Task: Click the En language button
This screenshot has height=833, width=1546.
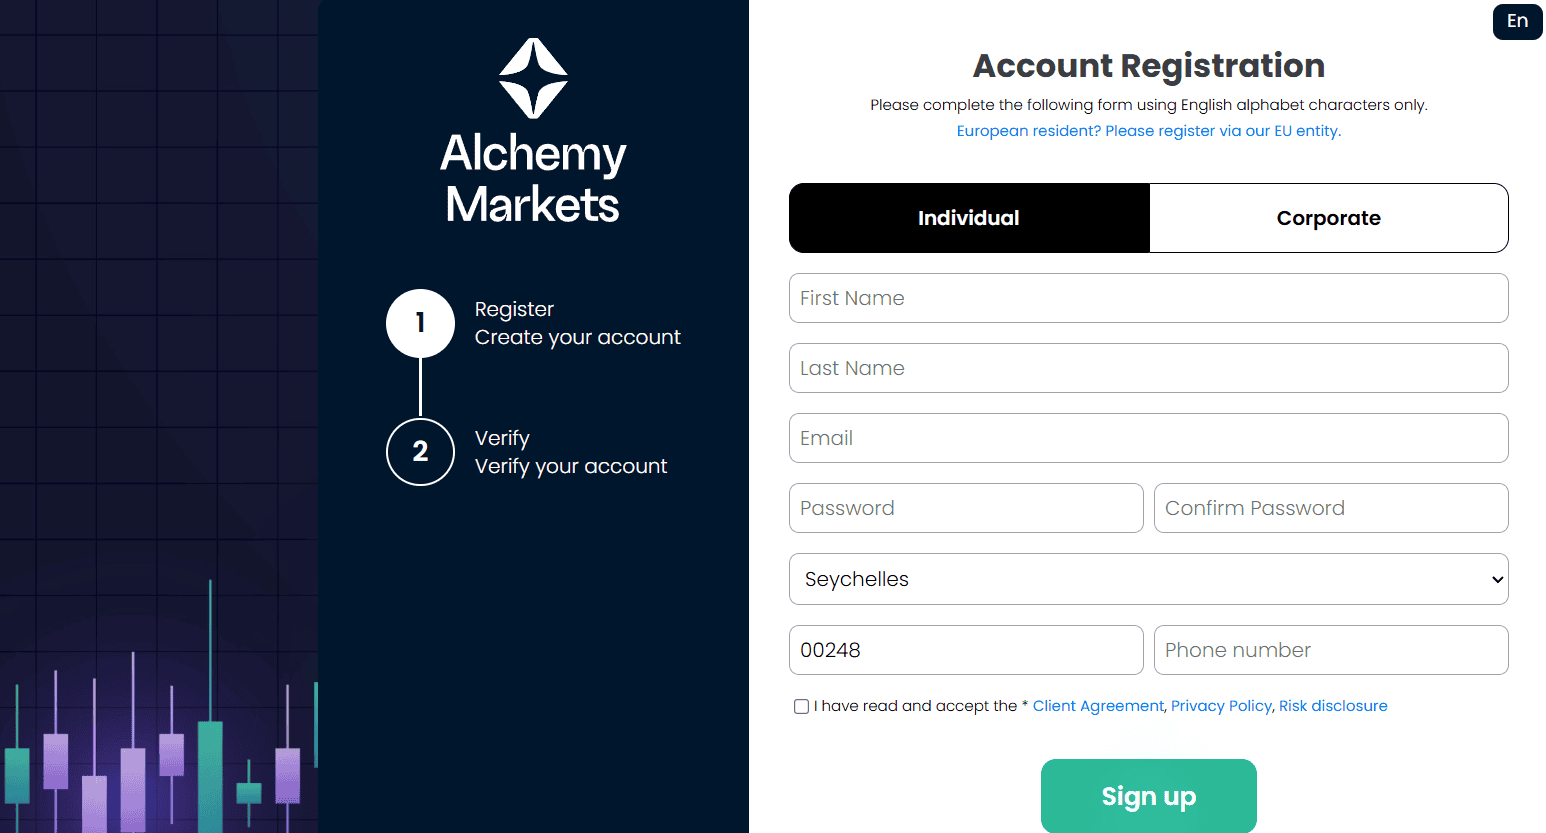Action: (x=1517, y=21)
